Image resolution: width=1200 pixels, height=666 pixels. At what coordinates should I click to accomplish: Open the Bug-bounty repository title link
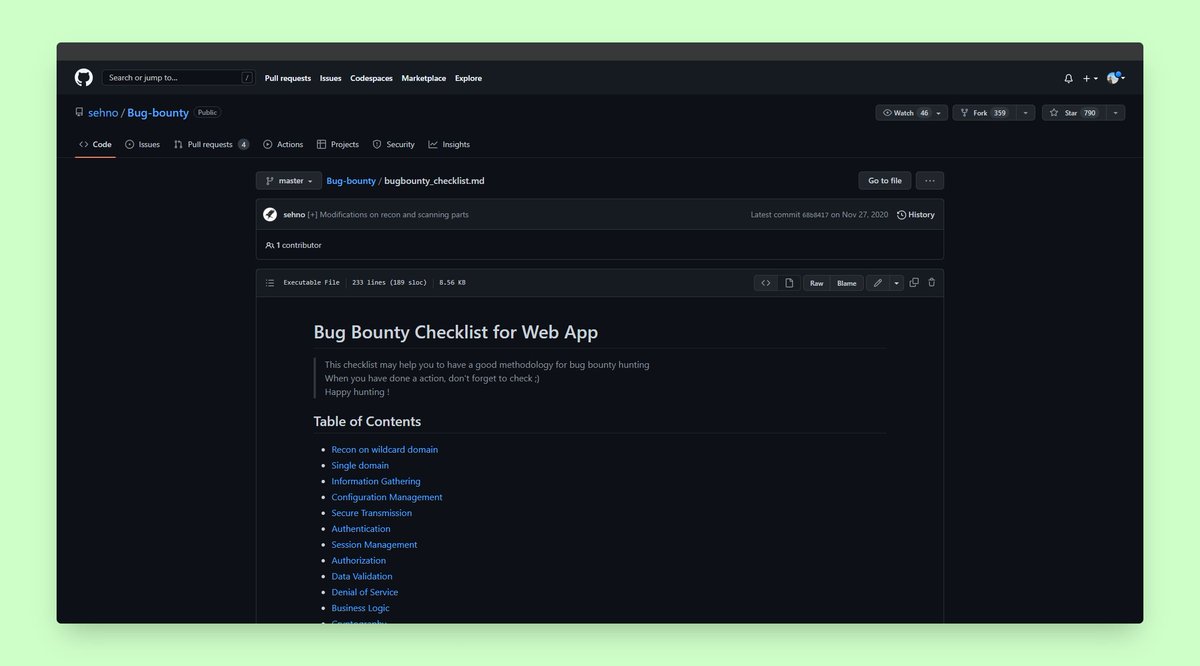click(158, 113)
